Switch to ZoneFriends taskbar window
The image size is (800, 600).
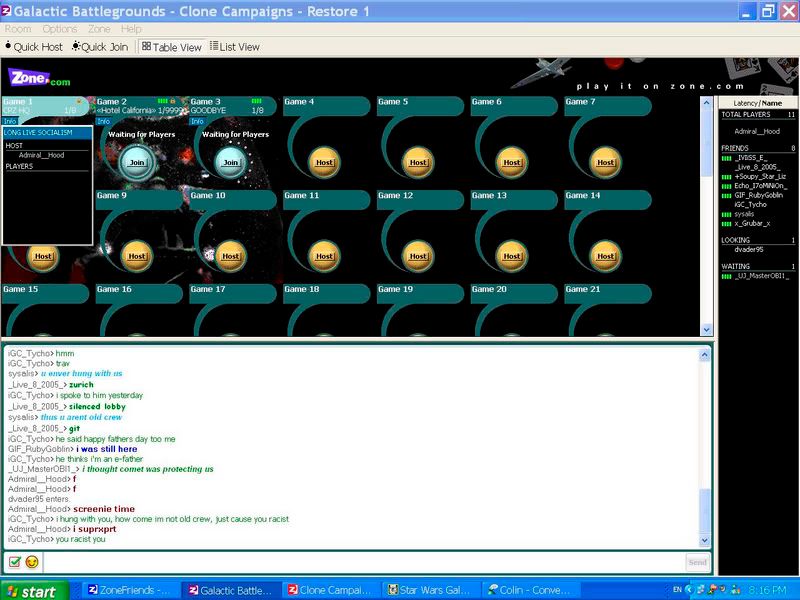coord(132,590)
